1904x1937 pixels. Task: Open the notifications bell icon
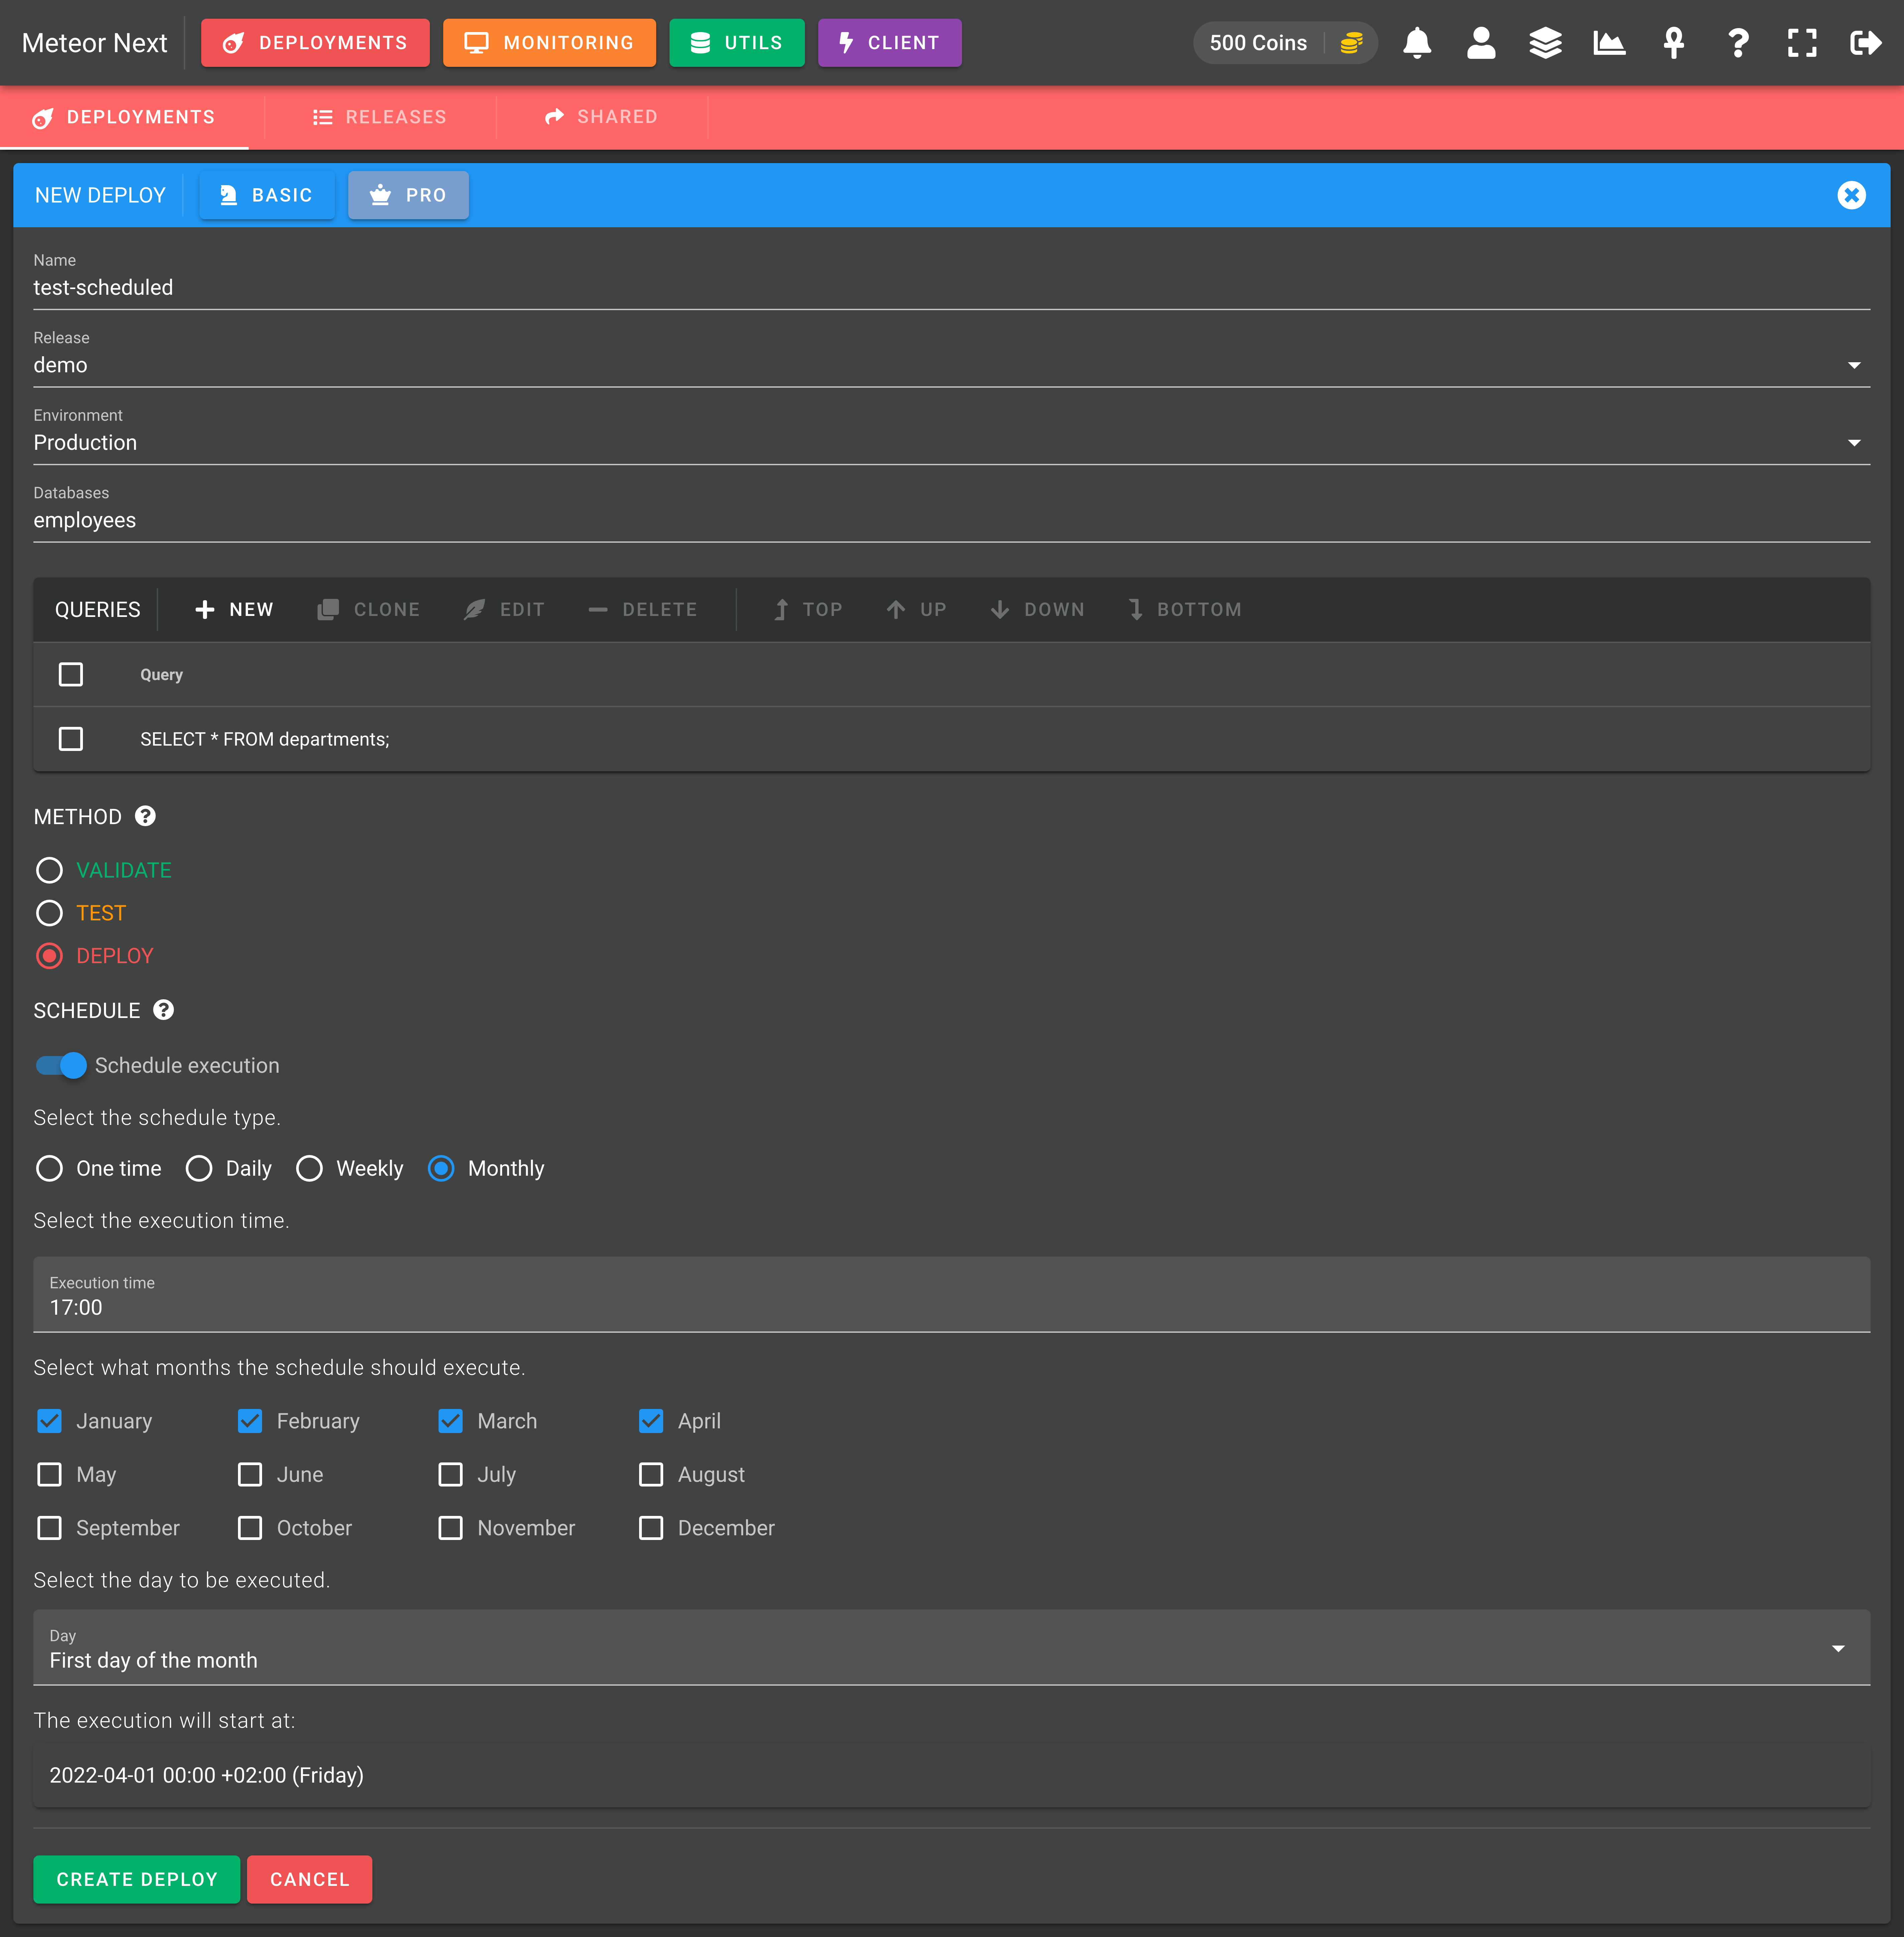[1417, 43]
